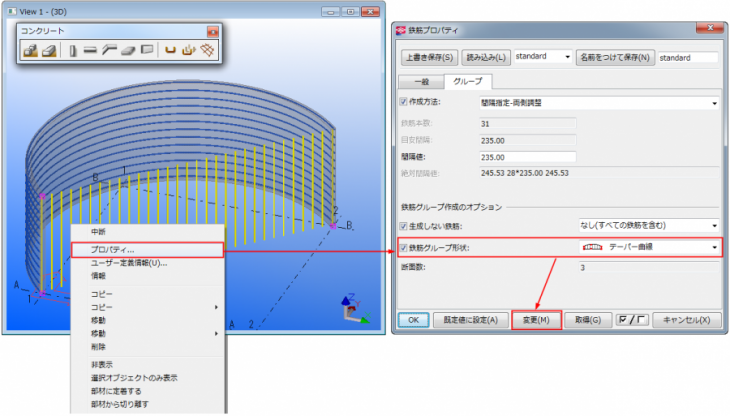Click the XYZ coordinate axis symbol in View 1

point(355,309)
